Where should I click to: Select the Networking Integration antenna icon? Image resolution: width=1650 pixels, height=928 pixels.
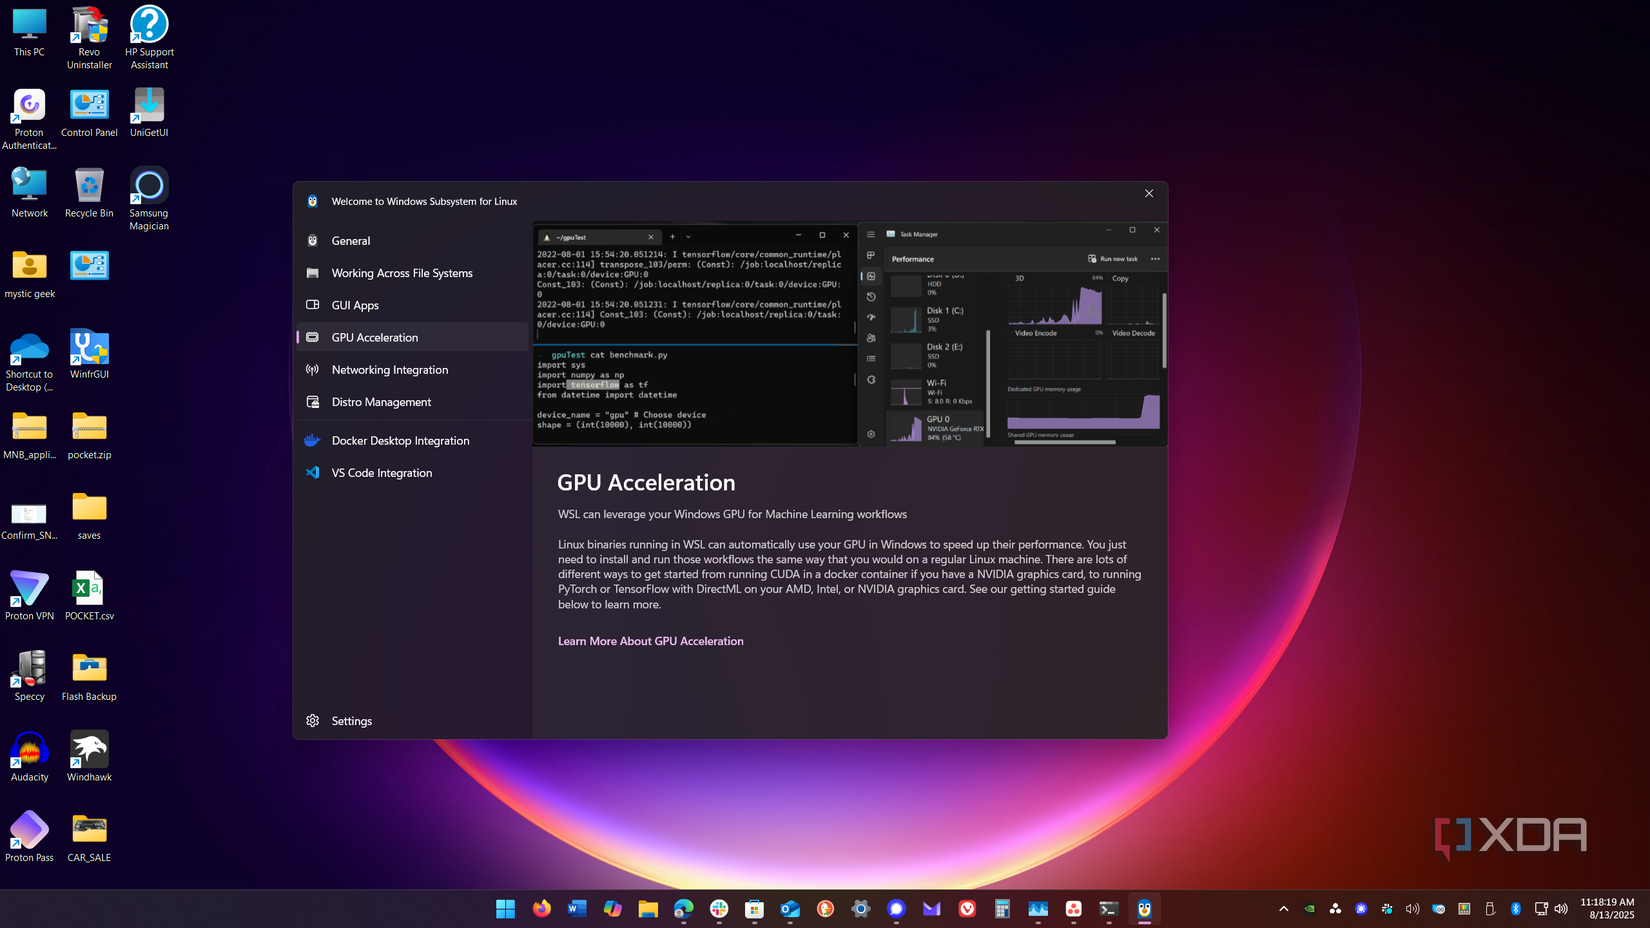coord(313,369)
